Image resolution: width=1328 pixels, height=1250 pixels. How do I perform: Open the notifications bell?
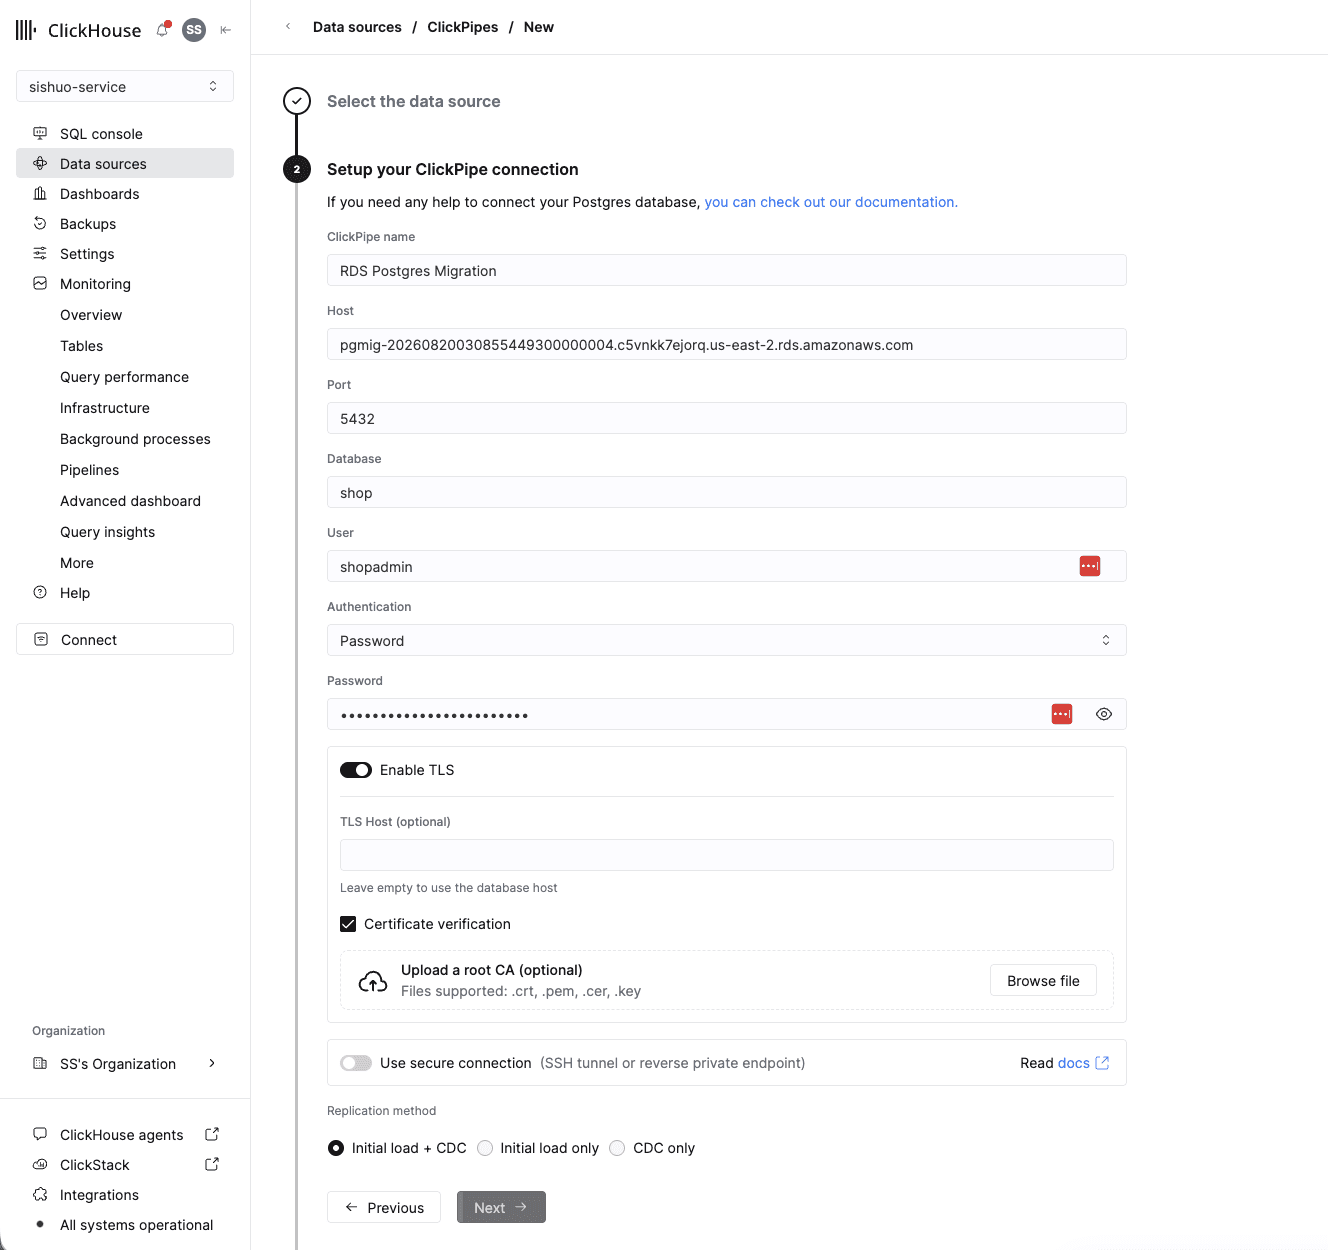coord(162,30)
